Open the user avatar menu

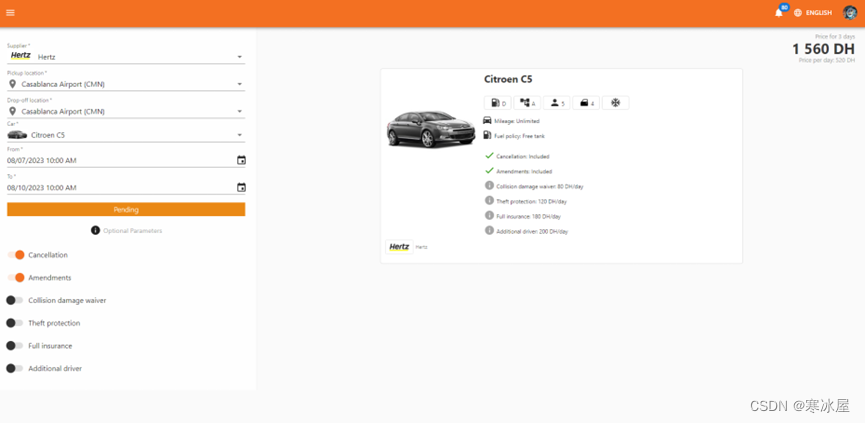coord(850,13)
